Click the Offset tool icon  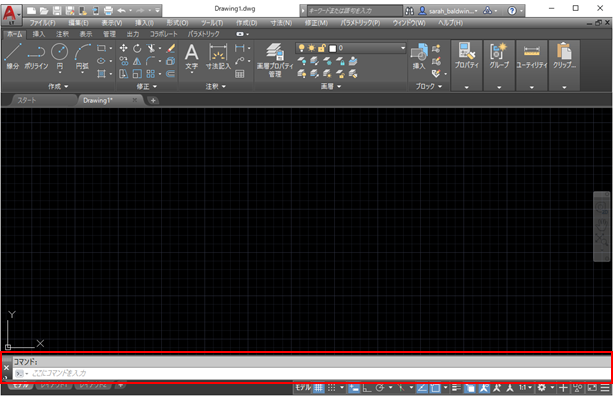(170, 73)
